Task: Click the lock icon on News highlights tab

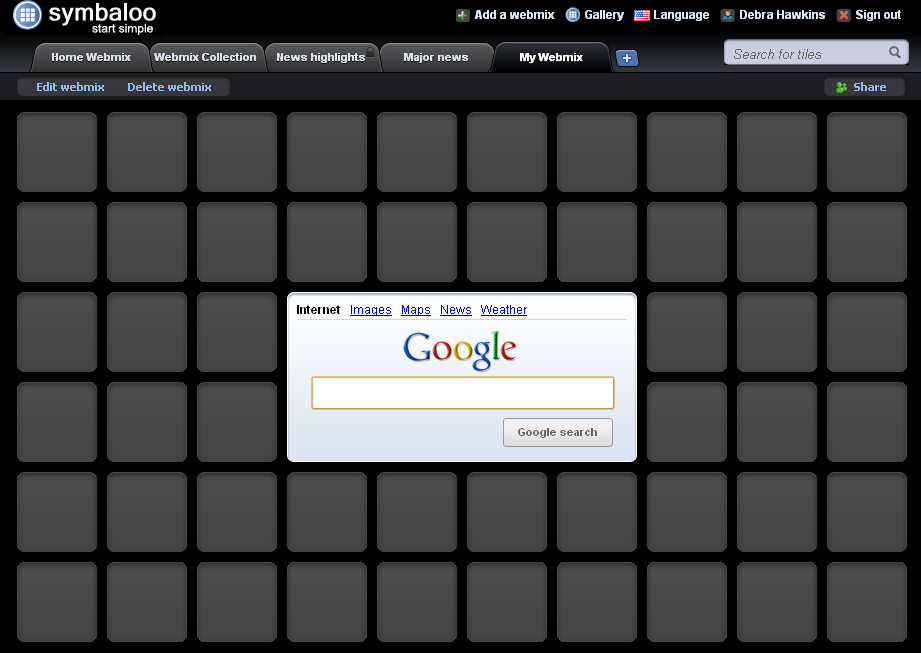Action: coord(370,52)
